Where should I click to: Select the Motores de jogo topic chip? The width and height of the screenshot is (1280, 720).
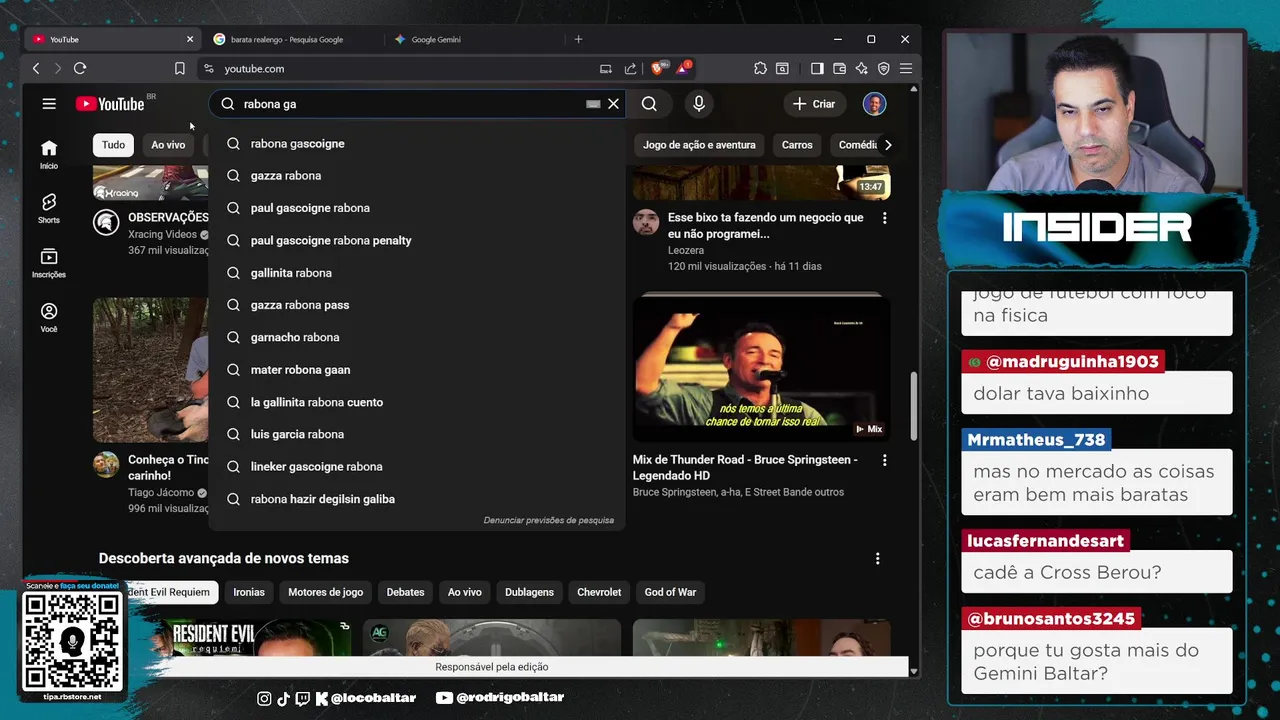(x=326, y=592)
